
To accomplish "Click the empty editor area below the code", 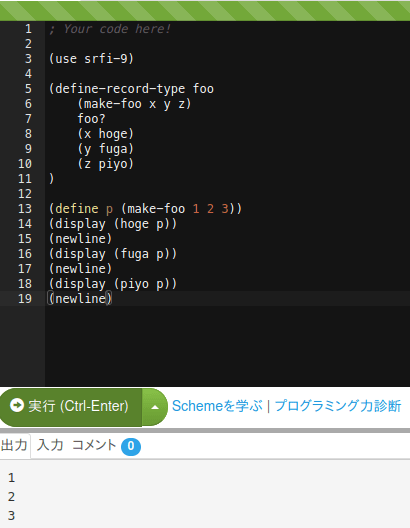I will pyautogui.click(x=227, y=345).
